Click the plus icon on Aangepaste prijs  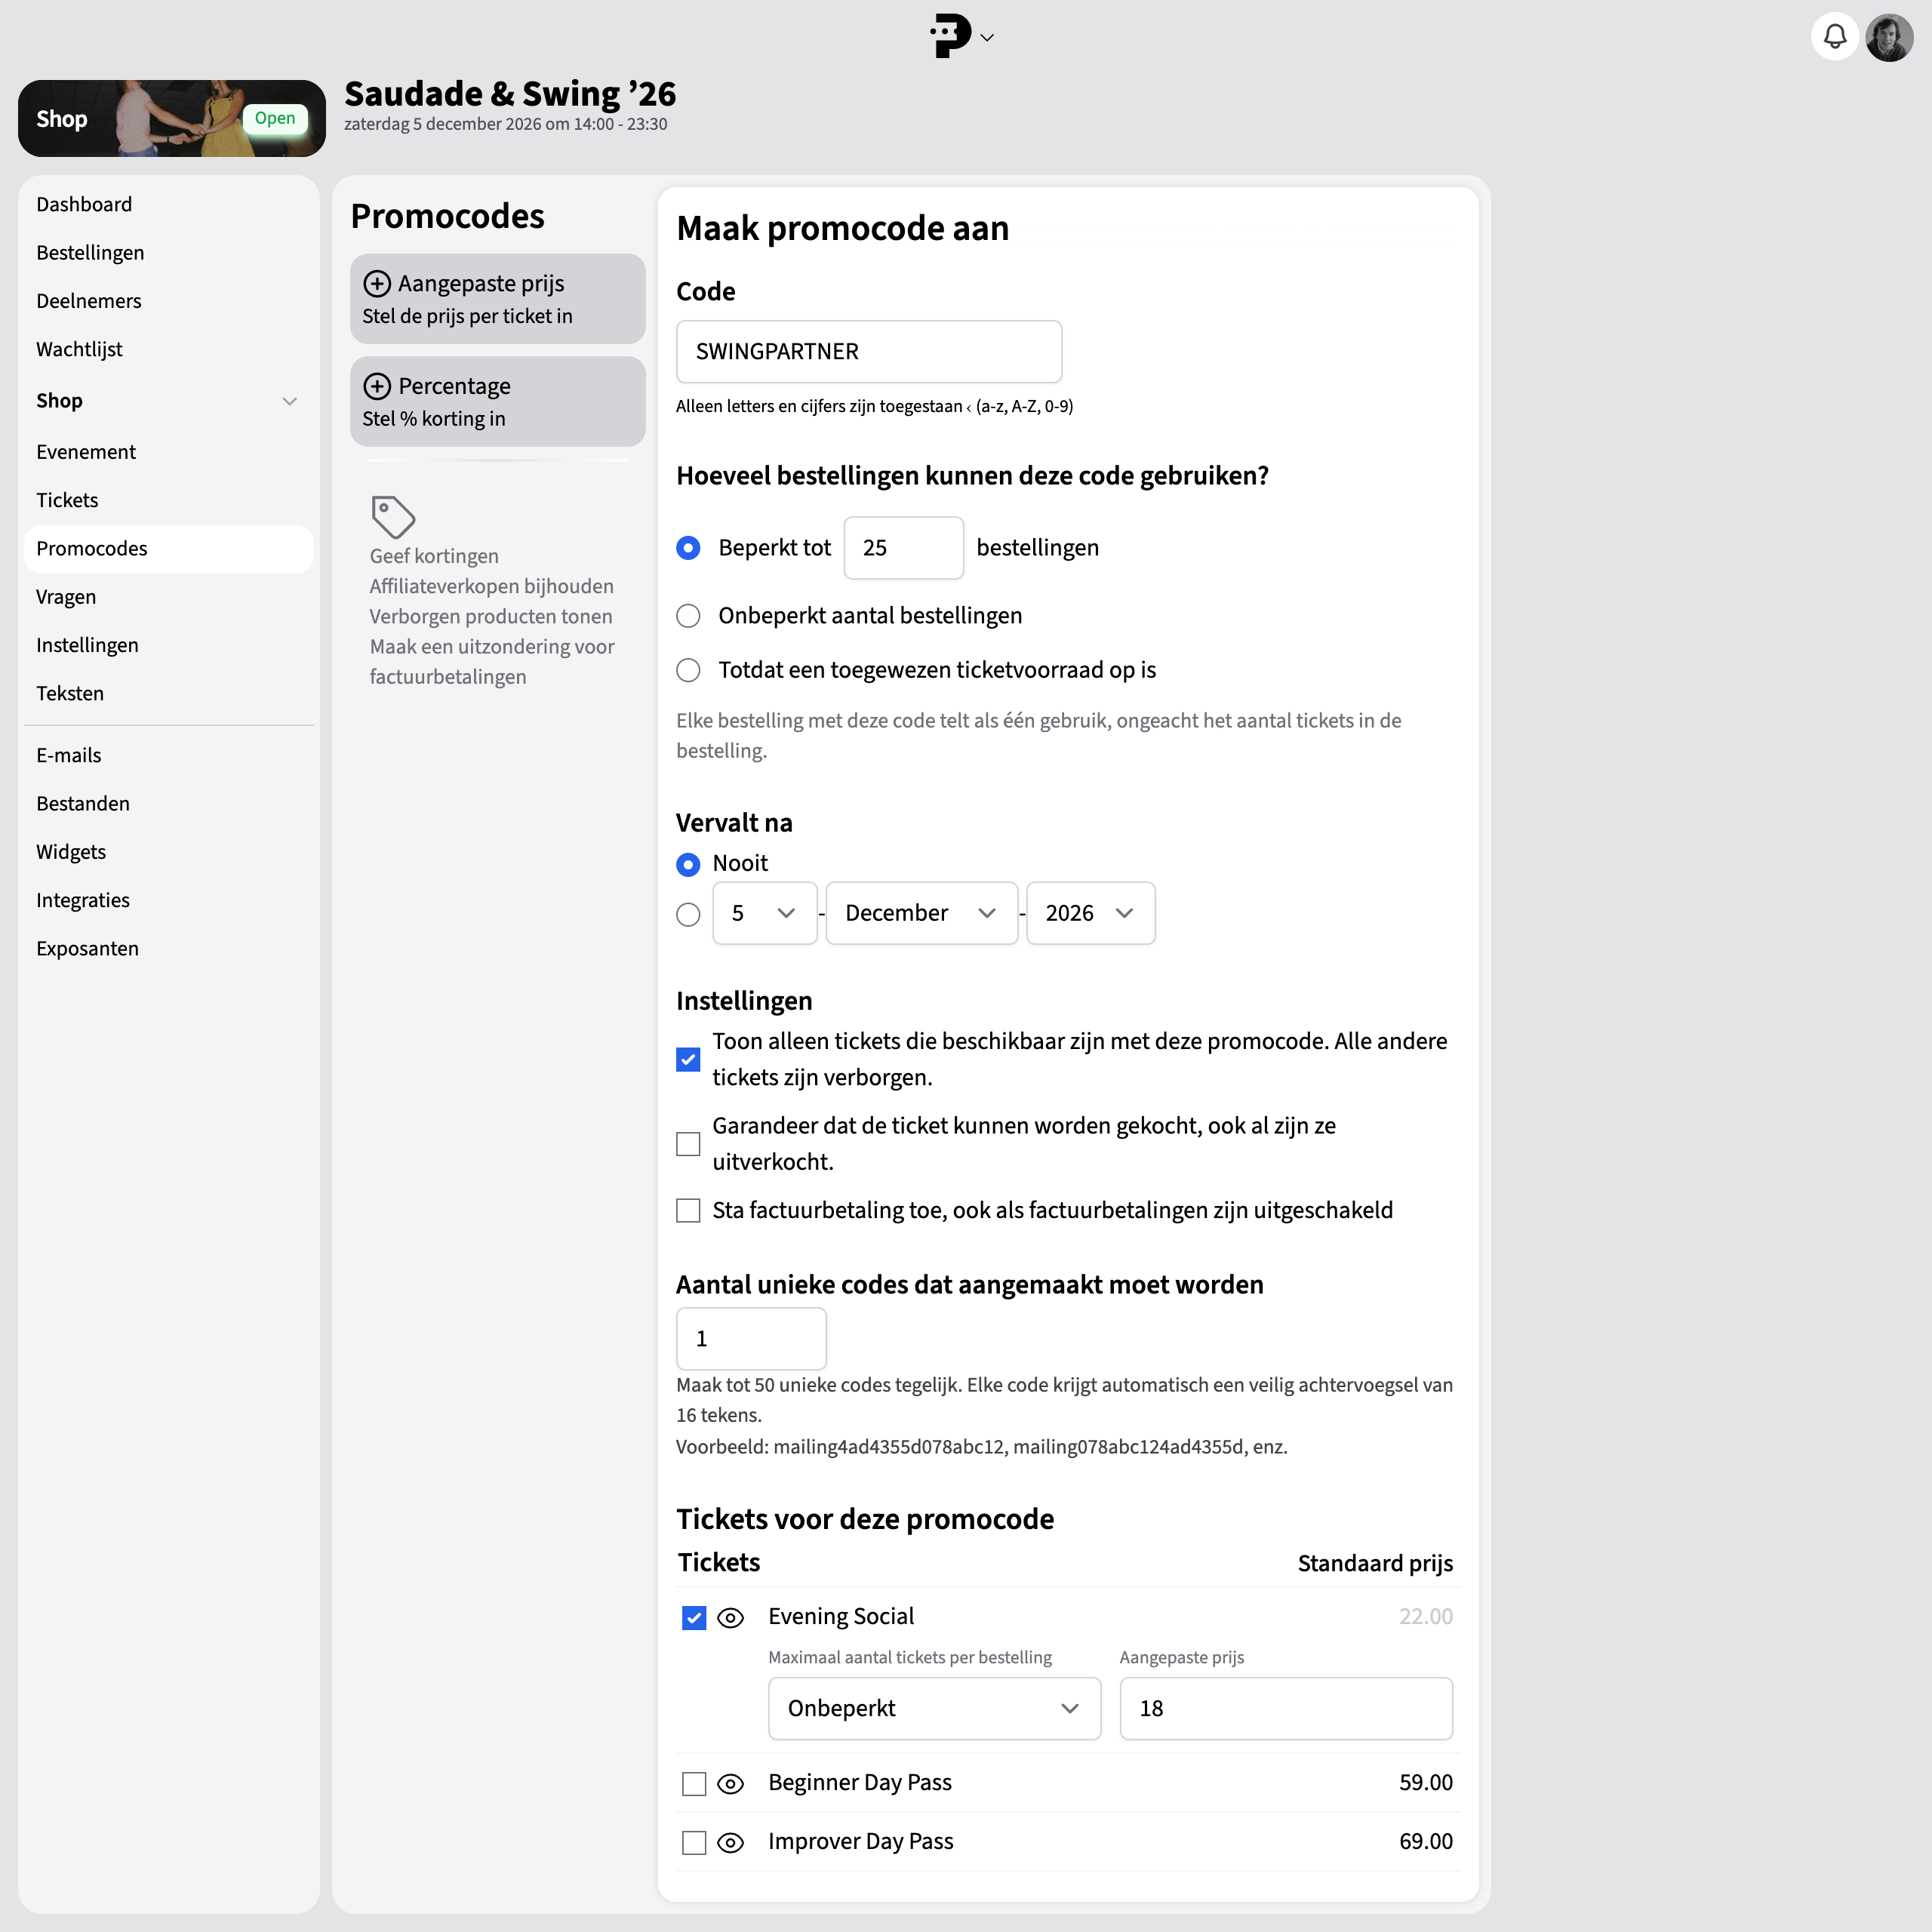point(377,284)
